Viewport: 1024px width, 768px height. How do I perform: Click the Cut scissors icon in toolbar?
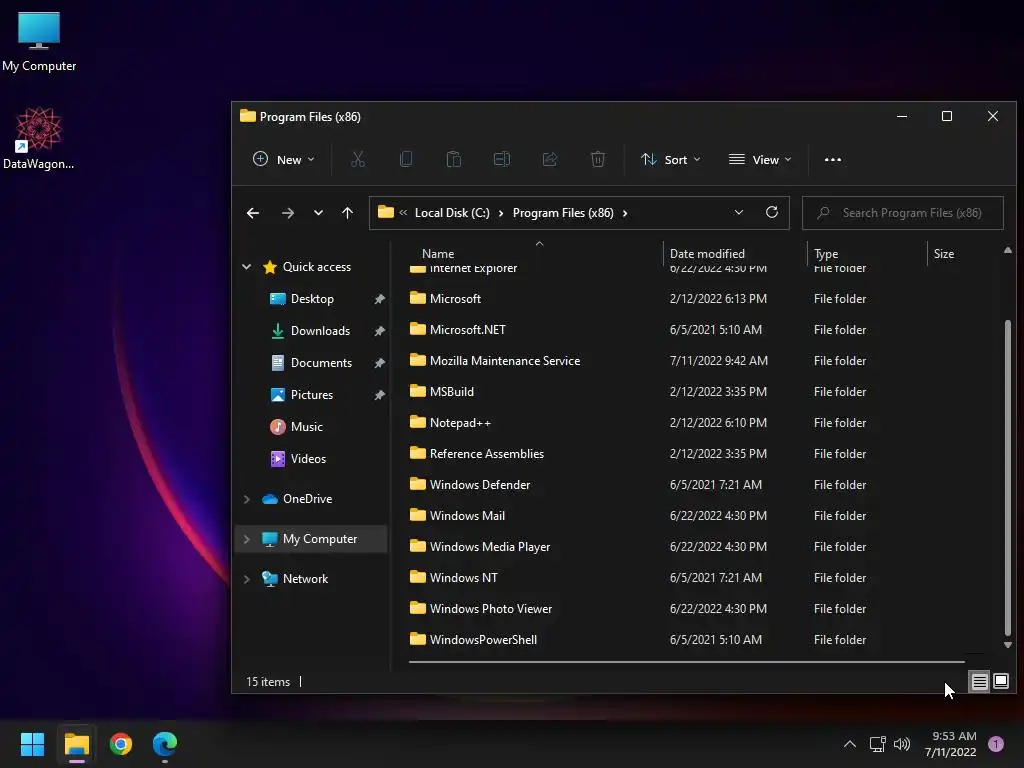pyautogui.click(x=358, y=159)
